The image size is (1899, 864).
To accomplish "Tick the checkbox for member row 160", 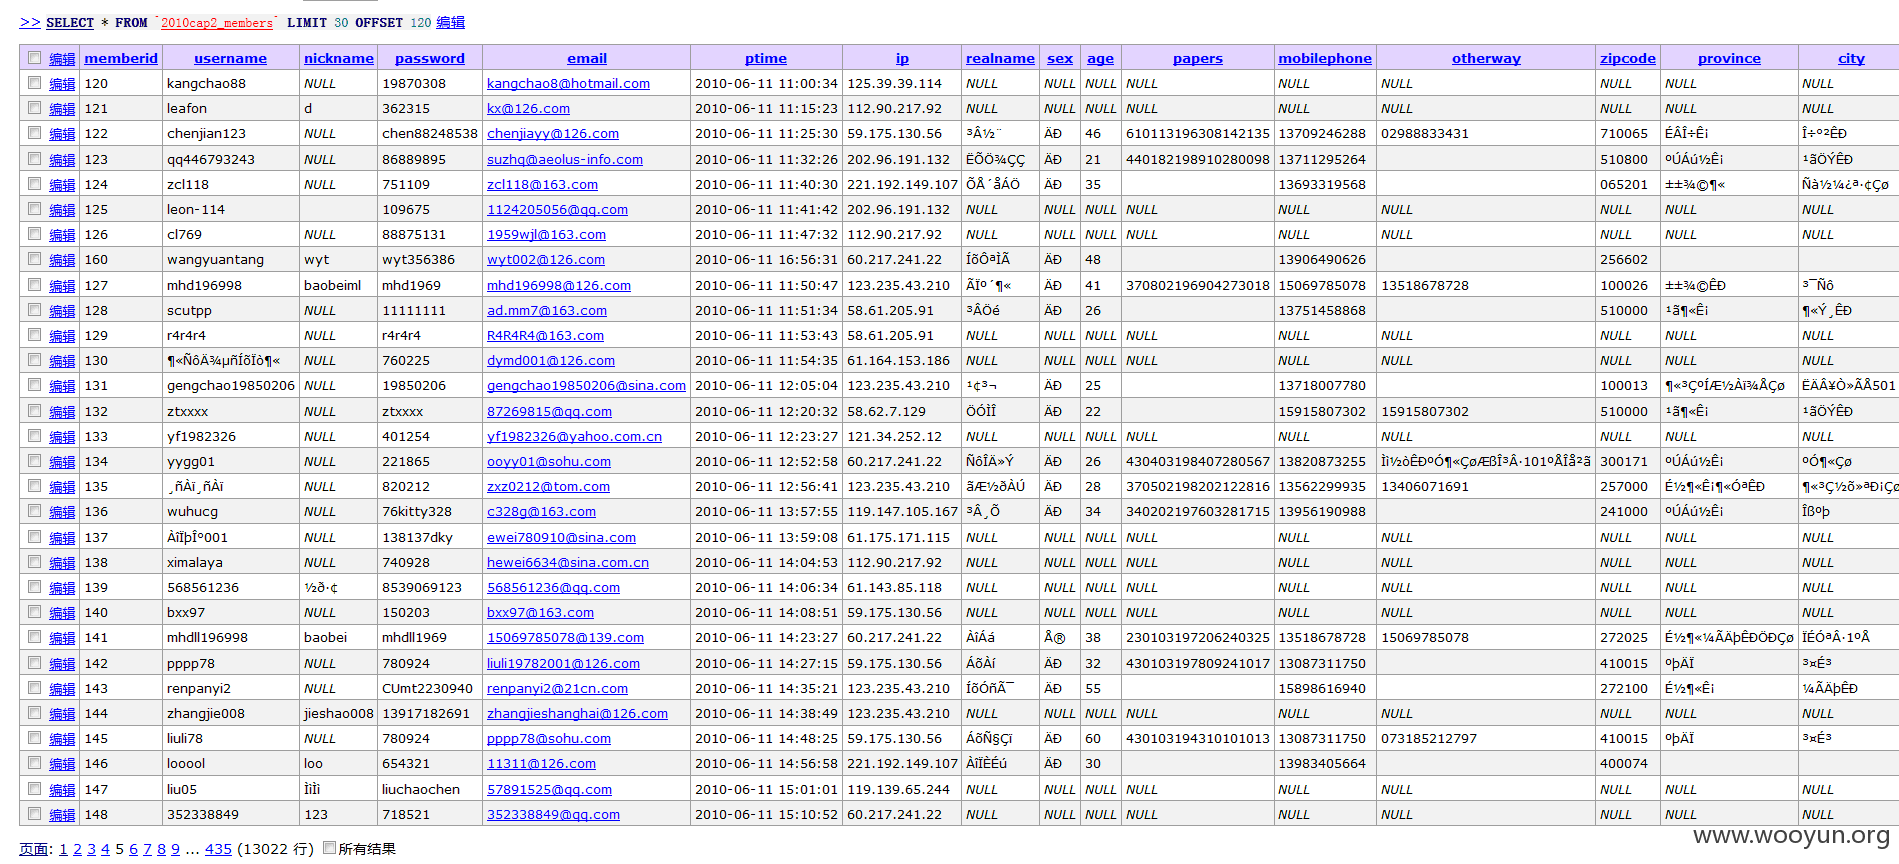I will (x=35, y=259).
